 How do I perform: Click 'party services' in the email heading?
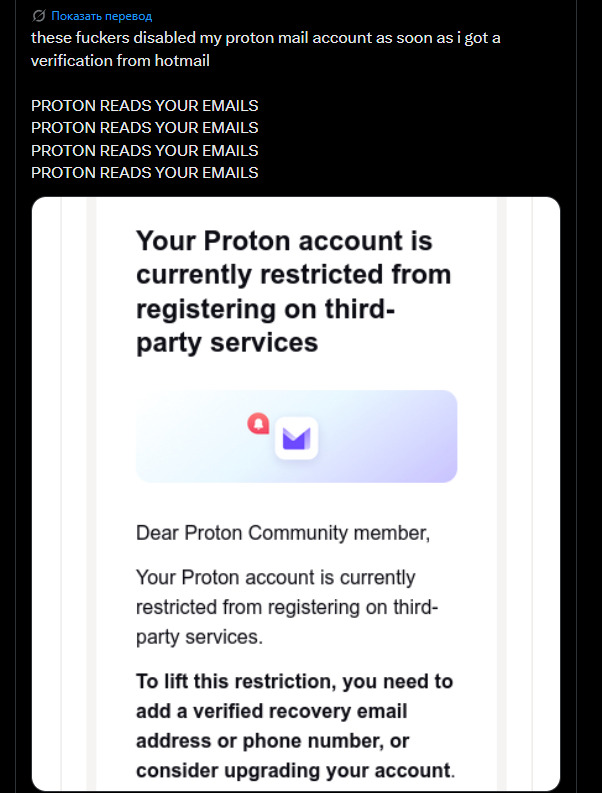227,342
